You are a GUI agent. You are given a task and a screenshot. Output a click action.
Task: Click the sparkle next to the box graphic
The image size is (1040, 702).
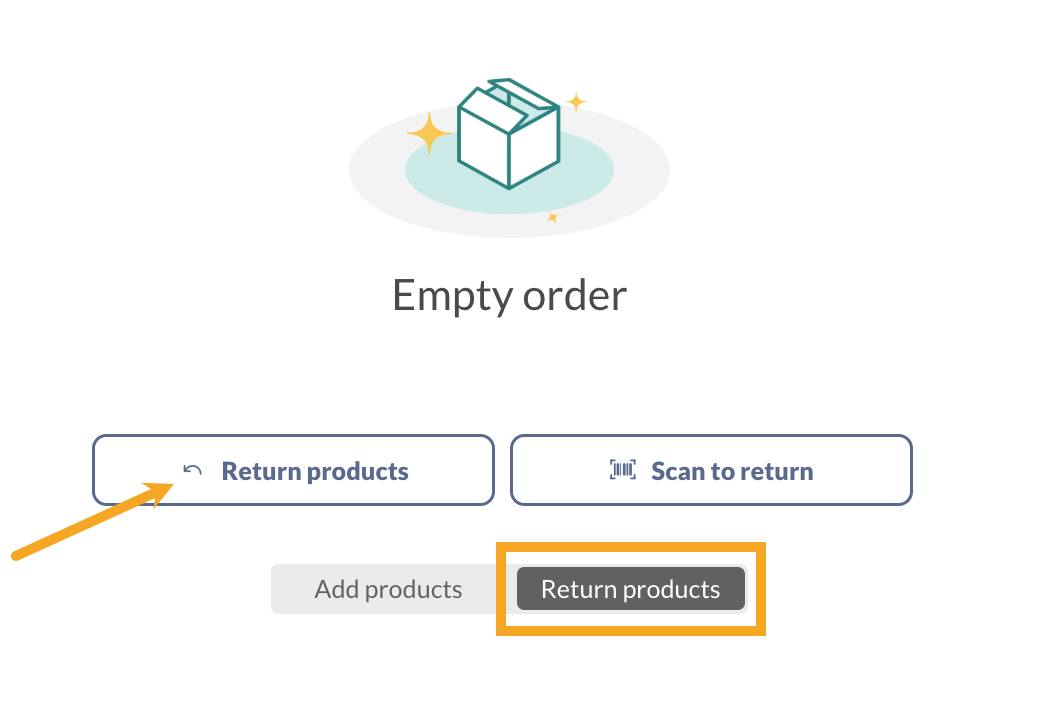point(431,133)
